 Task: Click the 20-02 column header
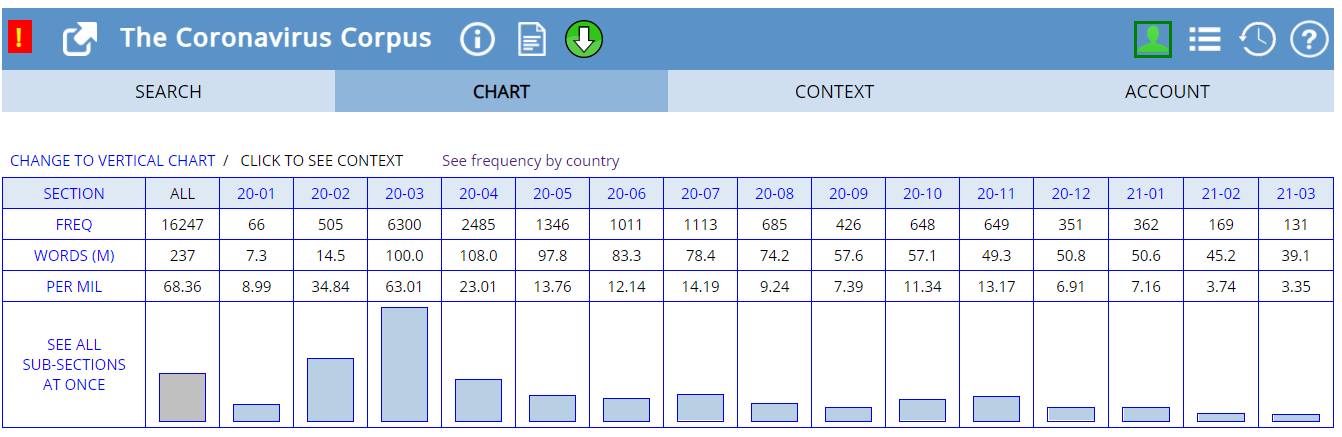[330, 193]
